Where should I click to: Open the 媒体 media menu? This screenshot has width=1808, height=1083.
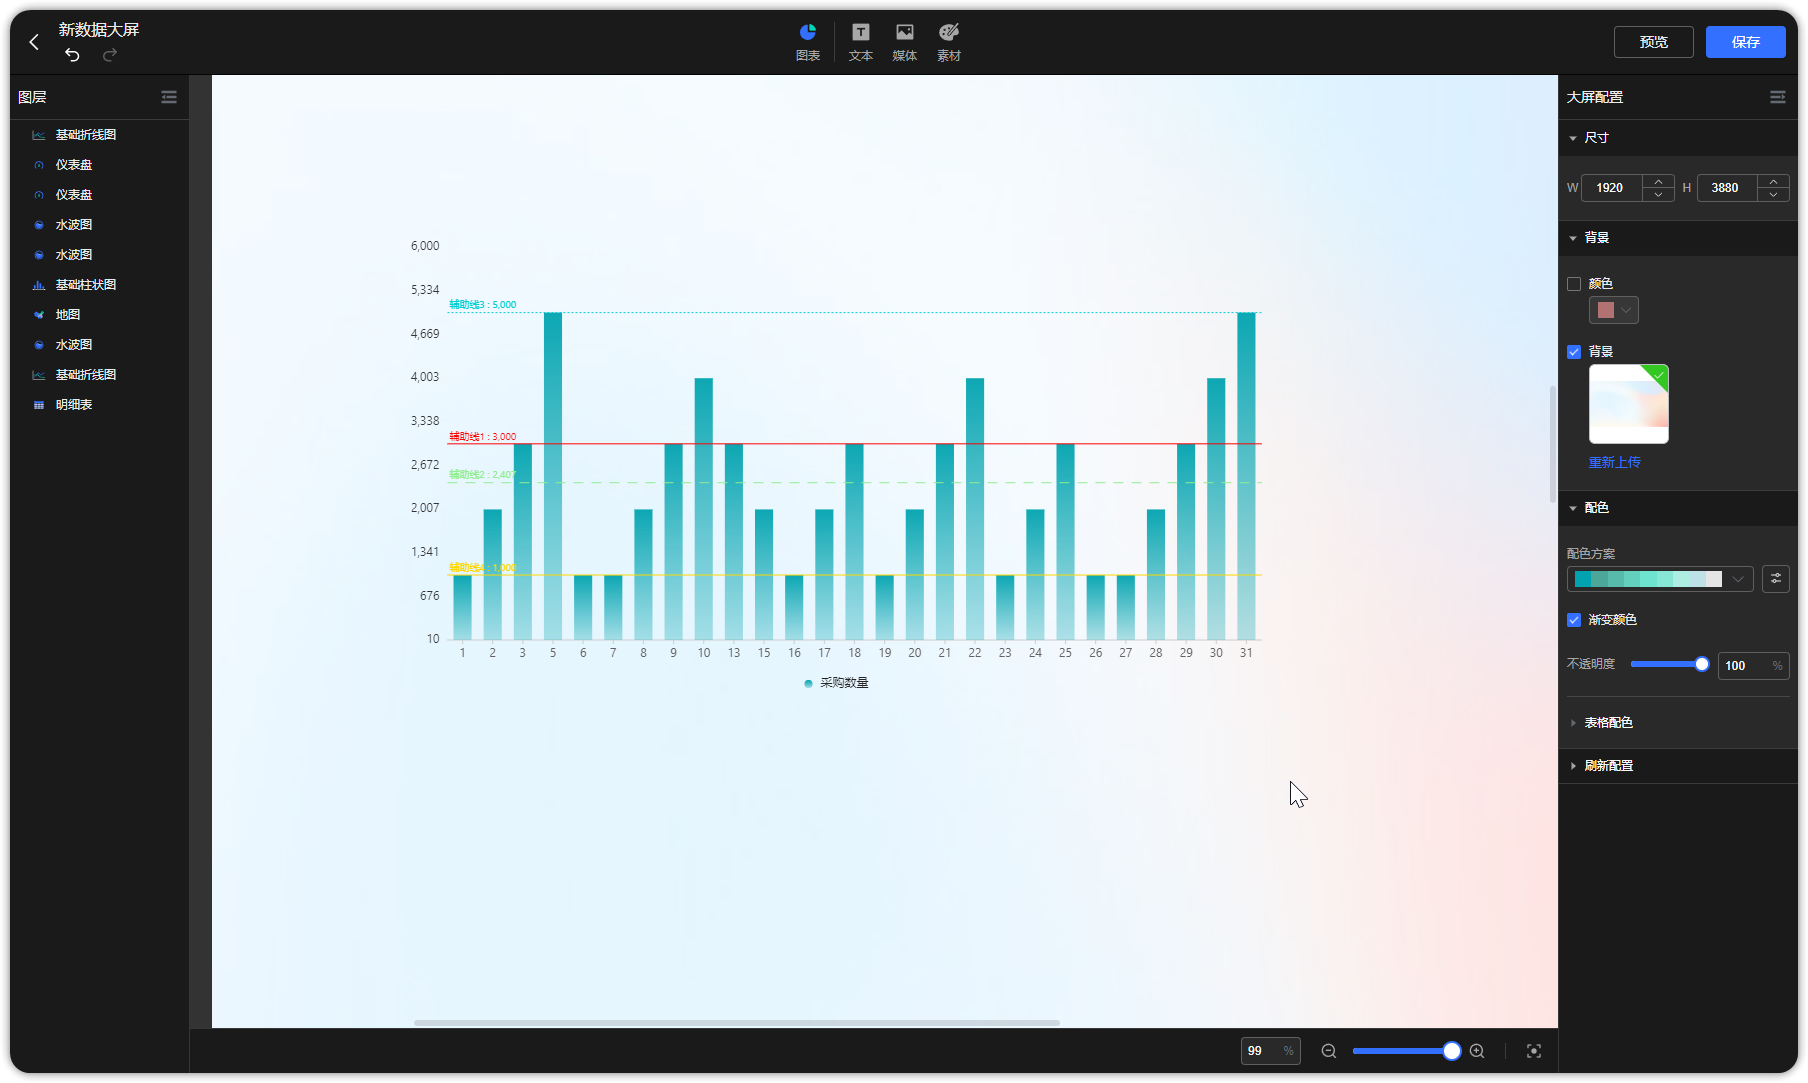pyautogui.click(x=905, y=42)
